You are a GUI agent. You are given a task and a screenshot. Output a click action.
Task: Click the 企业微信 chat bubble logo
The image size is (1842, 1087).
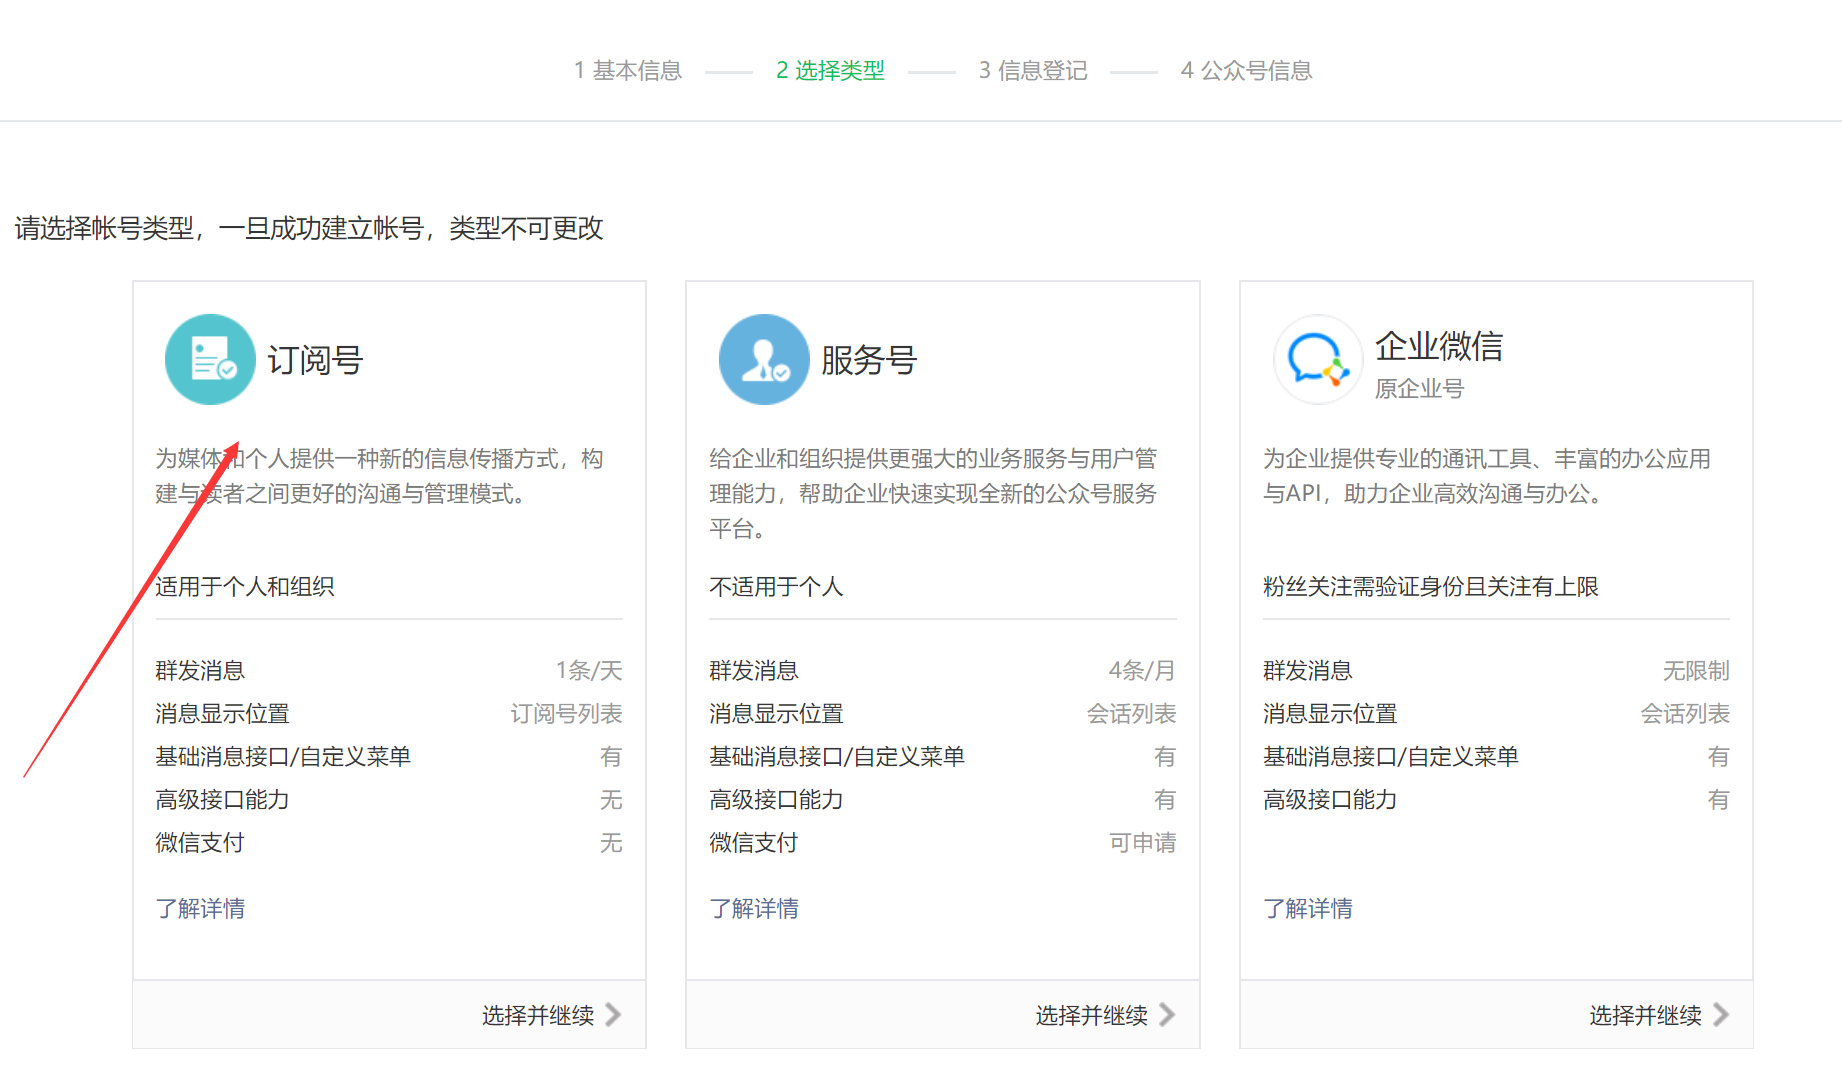coord(1318,359)
